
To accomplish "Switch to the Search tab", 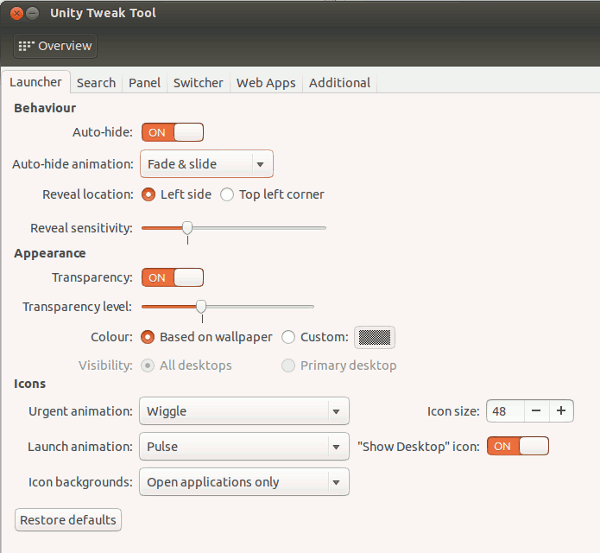I will coord(96,83).
